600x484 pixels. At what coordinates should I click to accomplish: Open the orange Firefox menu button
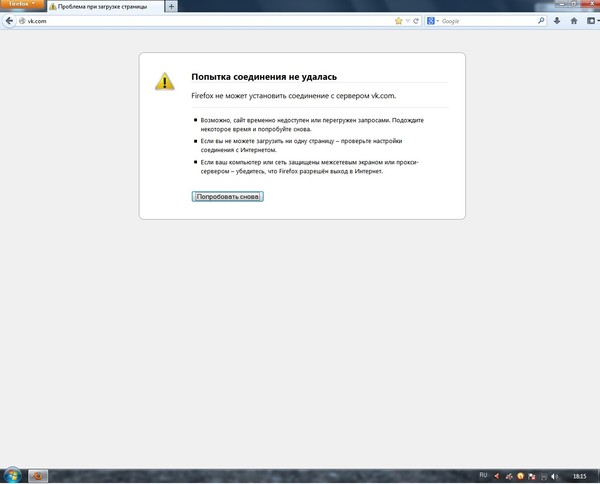coord(21,4)
